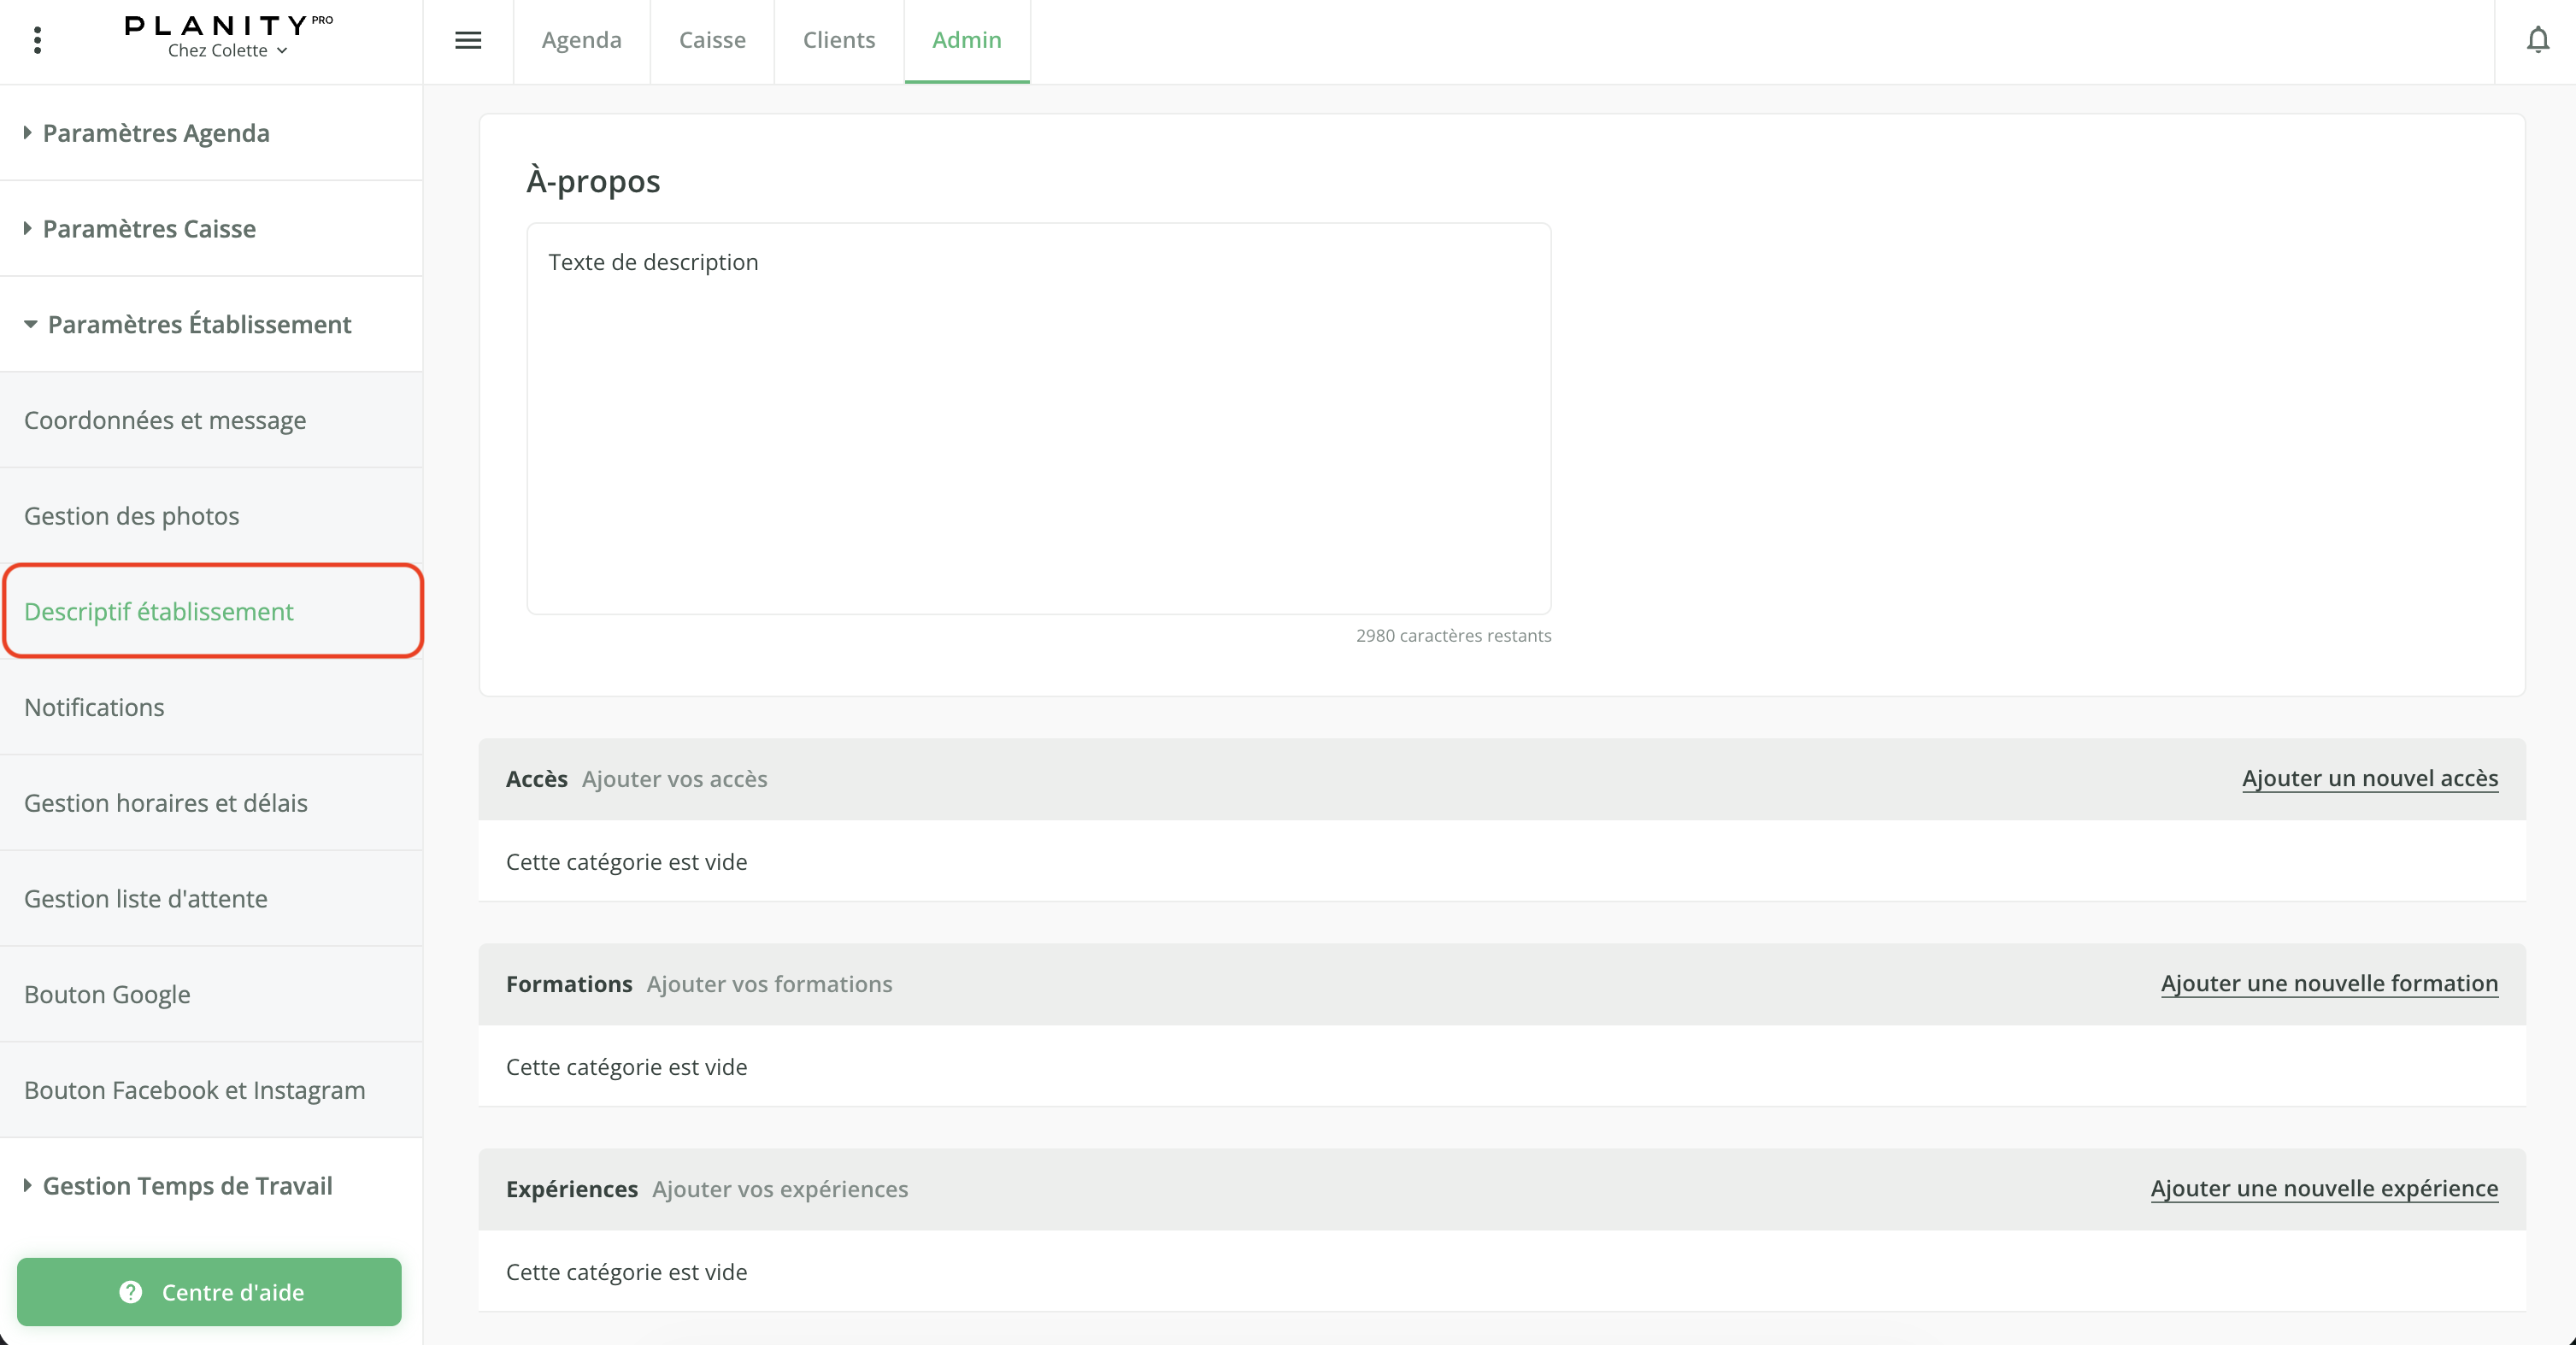Expand the Paramètres Agenda section

156,133
